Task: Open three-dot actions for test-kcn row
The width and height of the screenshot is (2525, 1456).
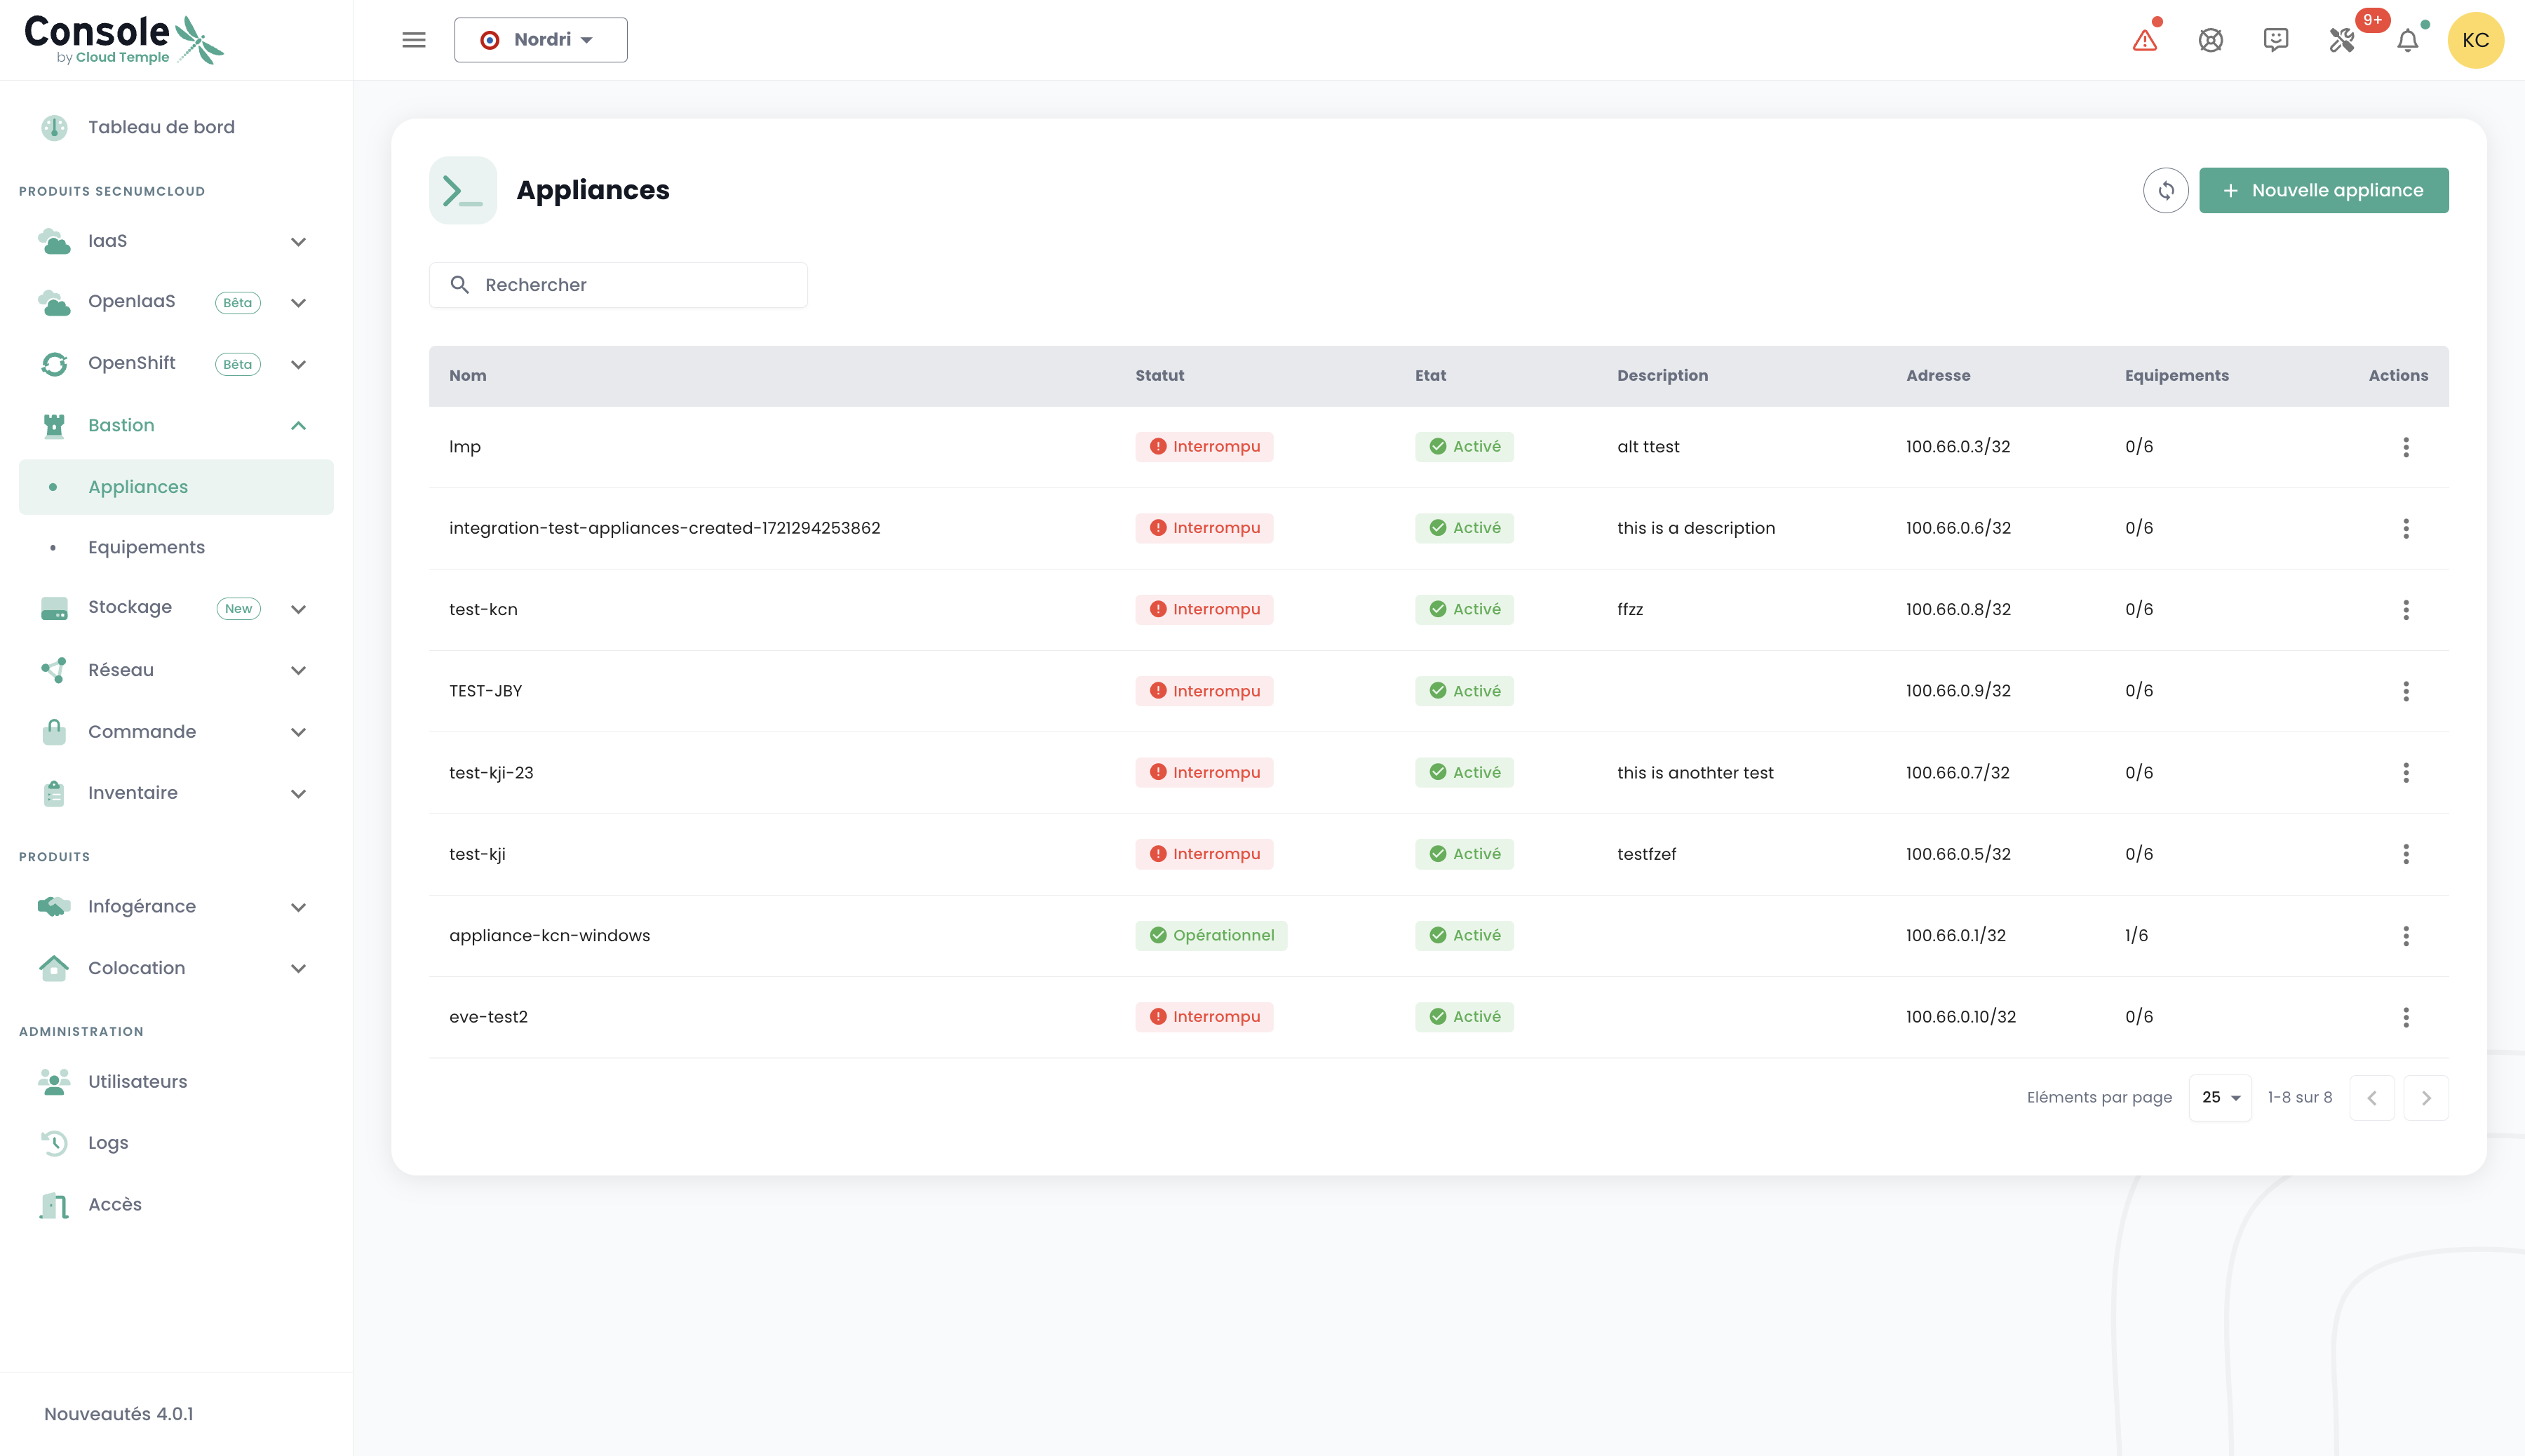Action: coord(2405,610)
